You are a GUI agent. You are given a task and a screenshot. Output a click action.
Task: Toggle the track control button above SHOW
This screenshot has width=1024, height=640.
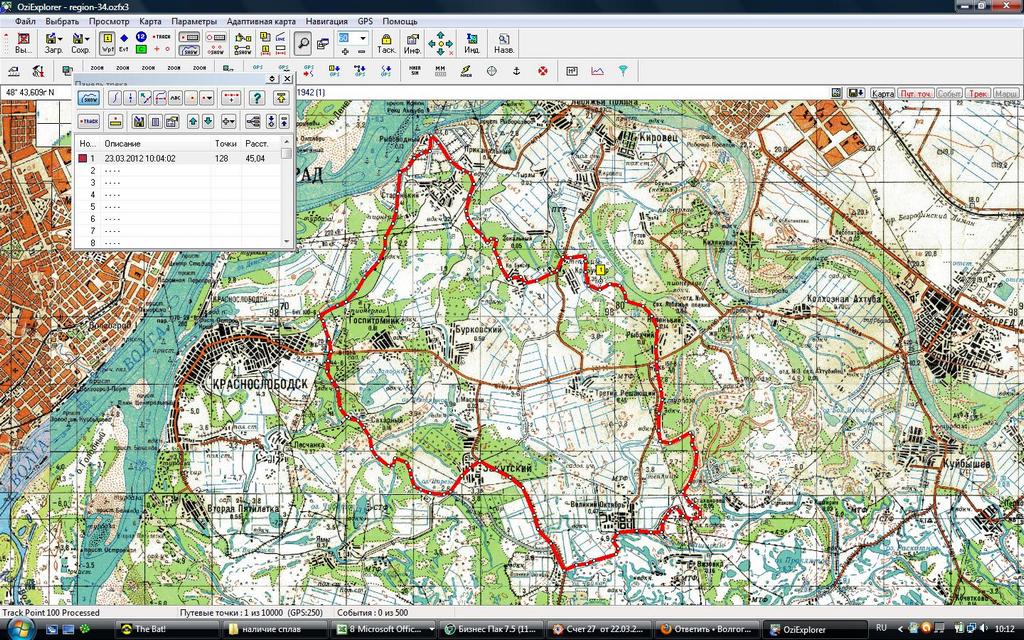coord(189,37)
